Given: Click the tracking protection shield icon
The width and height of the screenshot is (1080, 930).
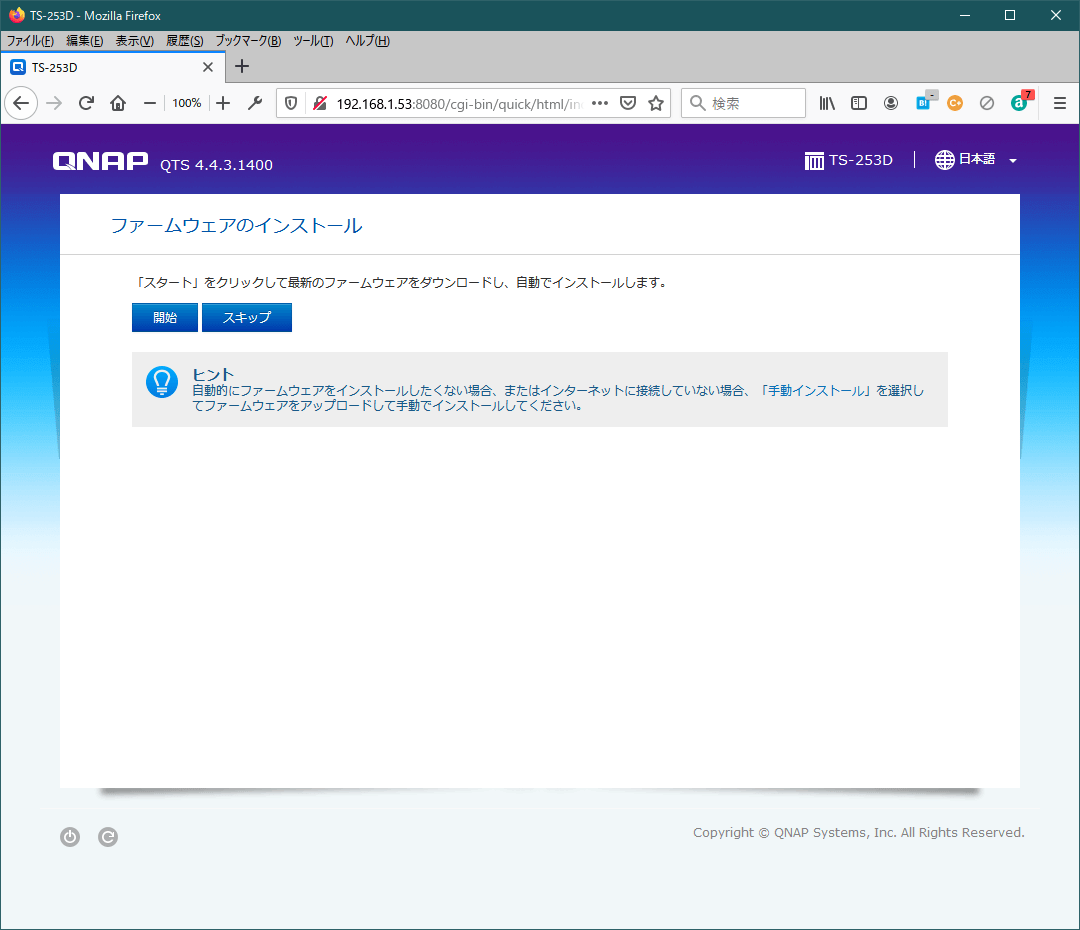Looking at the screenshot, I should tap(291, 103).
